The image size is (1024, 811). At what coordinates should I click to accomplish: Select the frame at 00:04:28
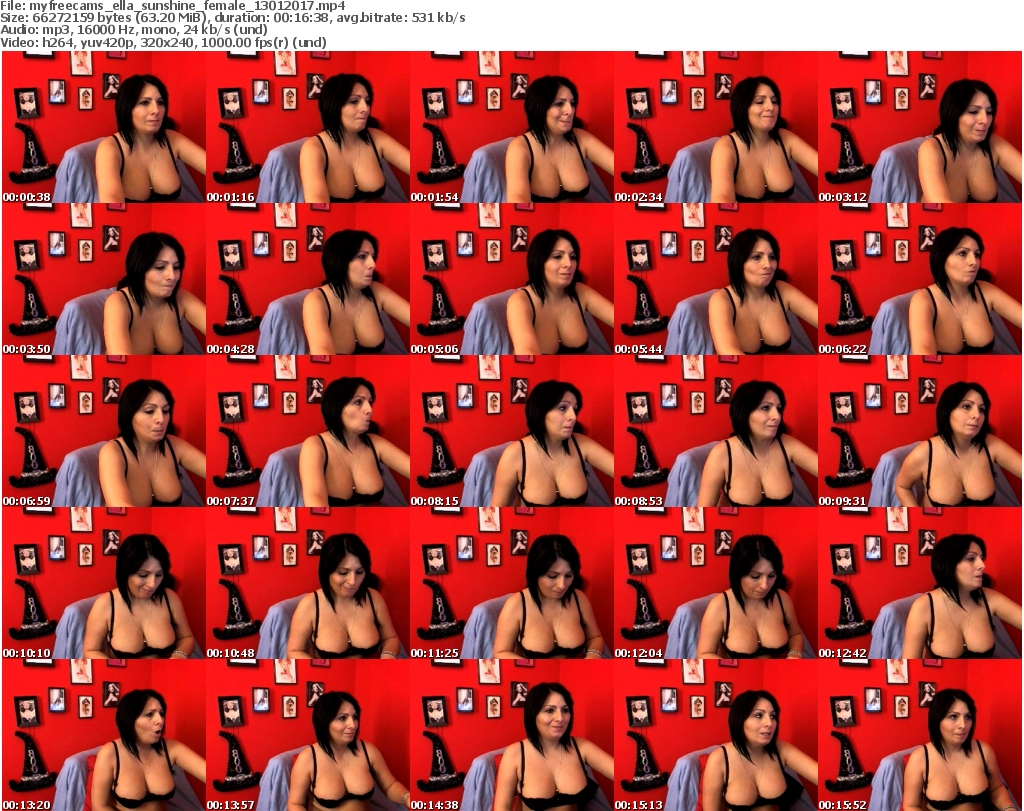pyautogui.click(x=308, y=279)
